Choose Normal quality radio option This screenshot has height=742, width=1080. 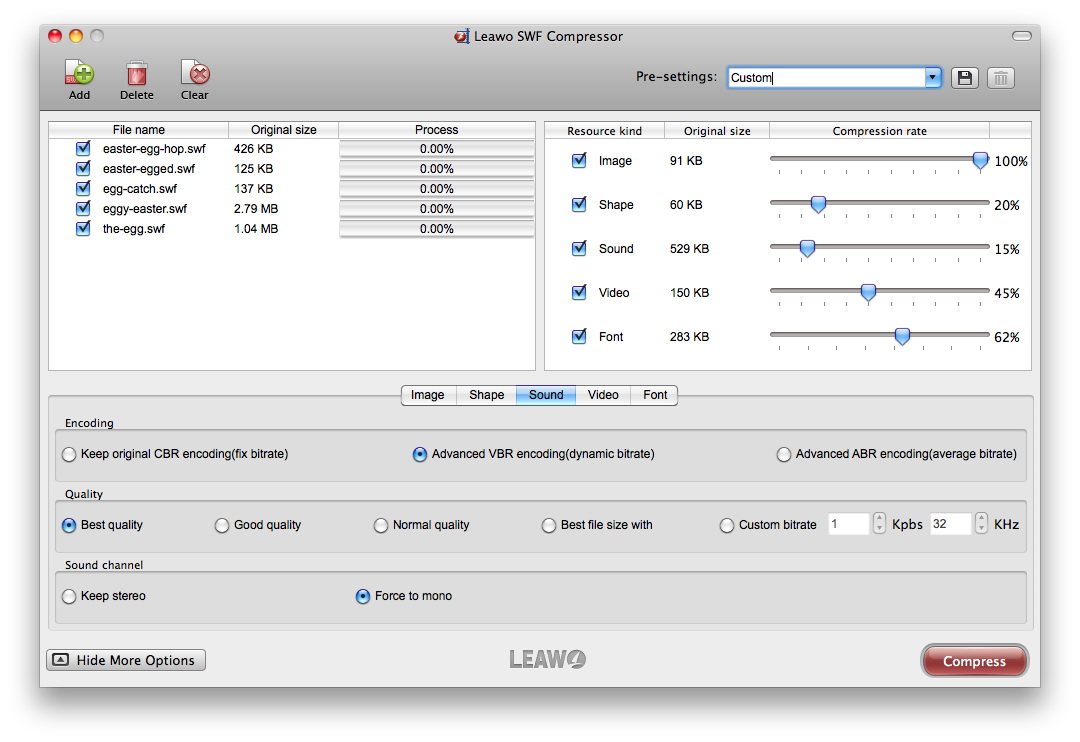pyautogui.click(x=381, y=526)
